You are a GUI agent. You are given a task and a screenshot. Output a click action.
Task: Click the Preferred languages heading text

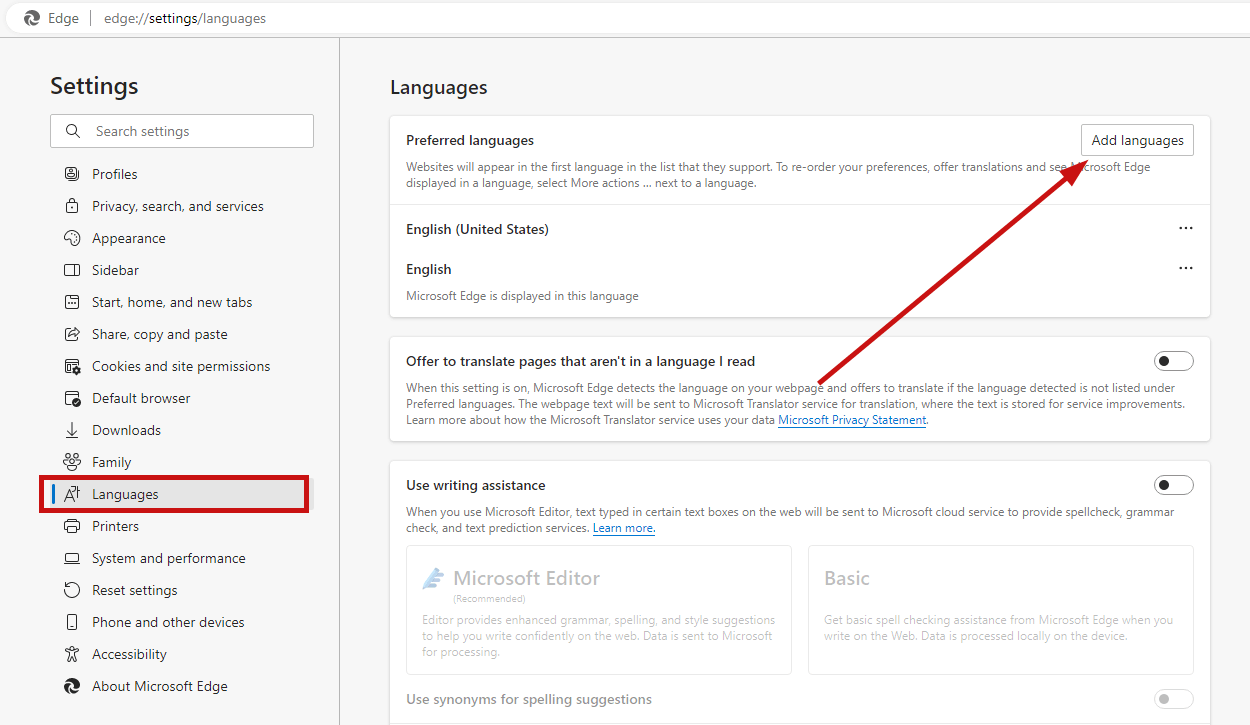pyautogui.click(x=470, y=140)
